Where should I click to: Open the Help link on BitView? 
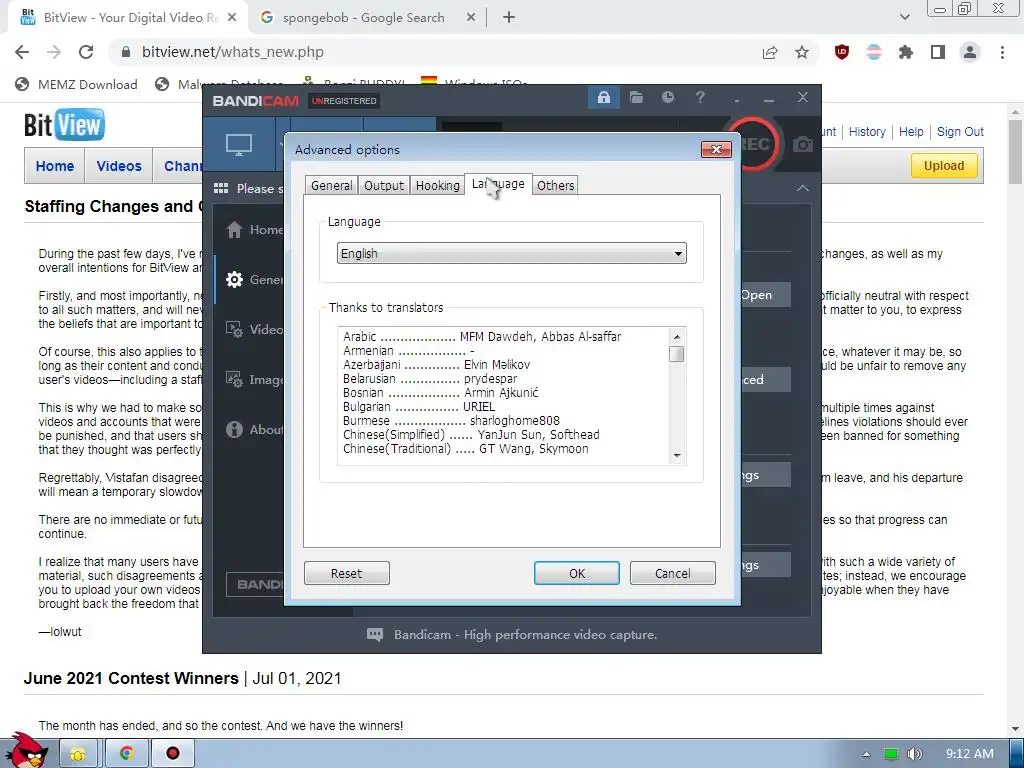[x=911, y=131]
